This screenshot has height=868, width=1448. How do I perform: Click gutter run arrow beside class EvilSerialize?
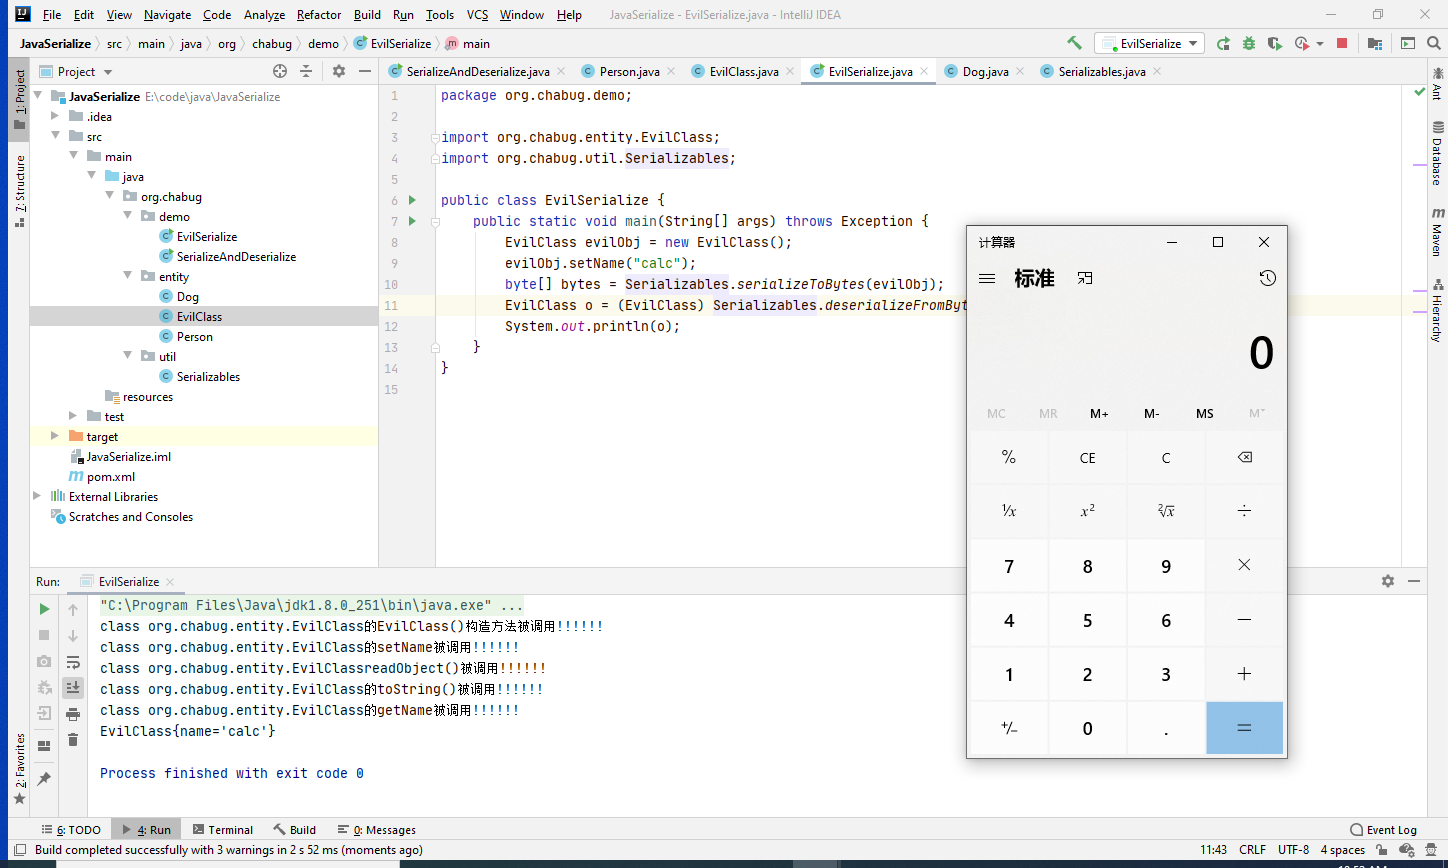coord(412,200)
